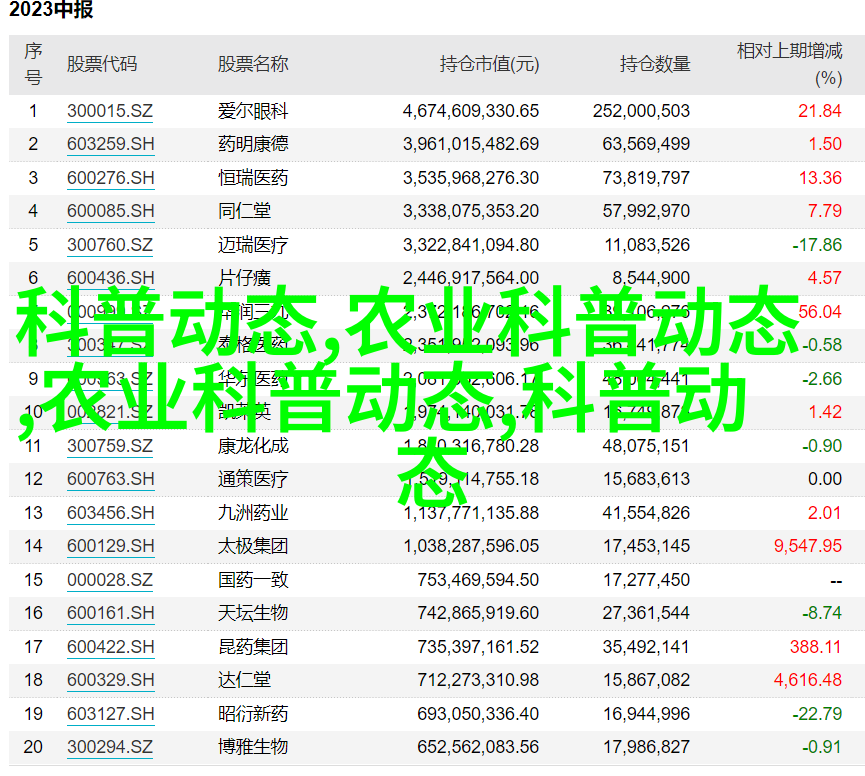Open stock code link 603259.SH
Image resolution: width=865 pixels, height=776 pixels.
pyautogui.click(x=111, y=145)
